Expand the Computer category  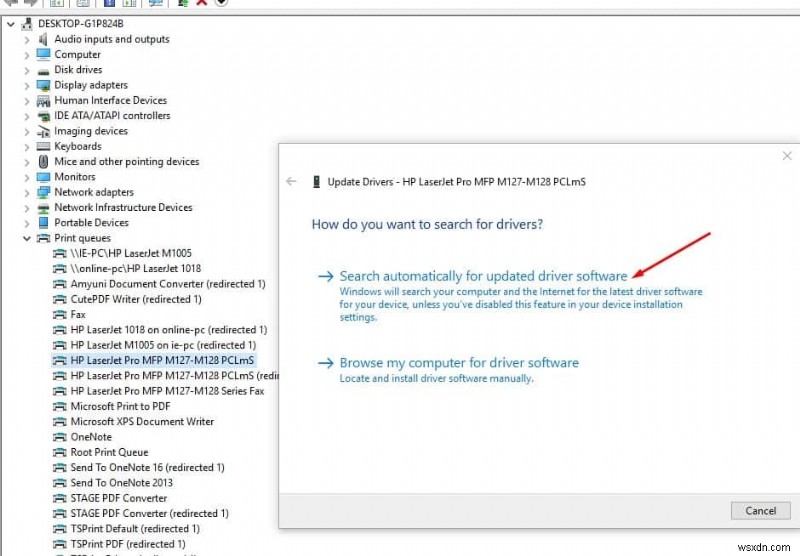pos(27,55)
